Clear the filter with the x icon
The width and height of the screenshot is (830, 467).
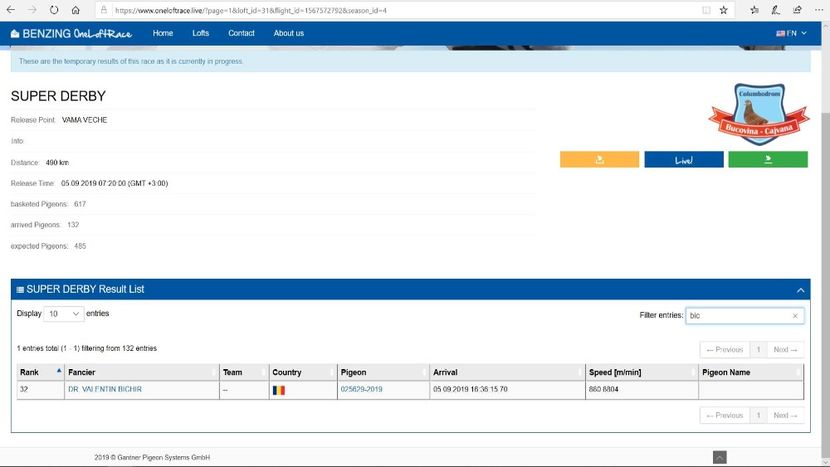795,315
